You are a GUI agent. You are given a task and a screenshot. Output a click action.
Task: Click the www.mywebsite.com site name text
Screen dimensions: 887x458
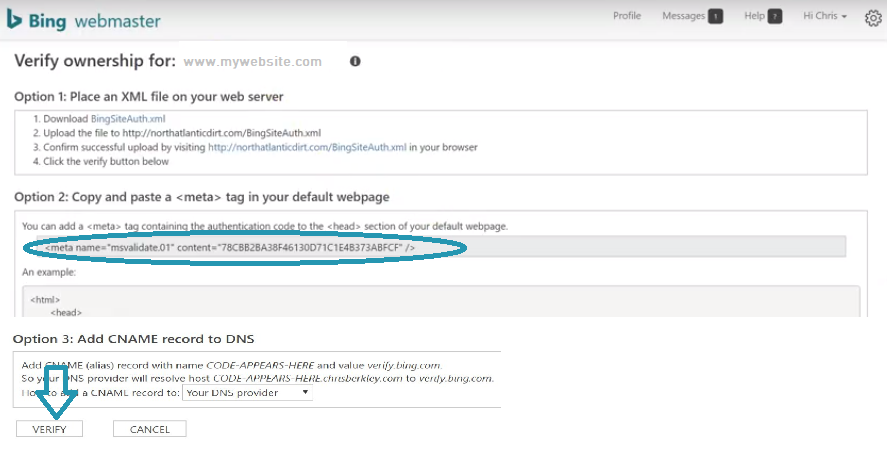(x=252, y=62)
